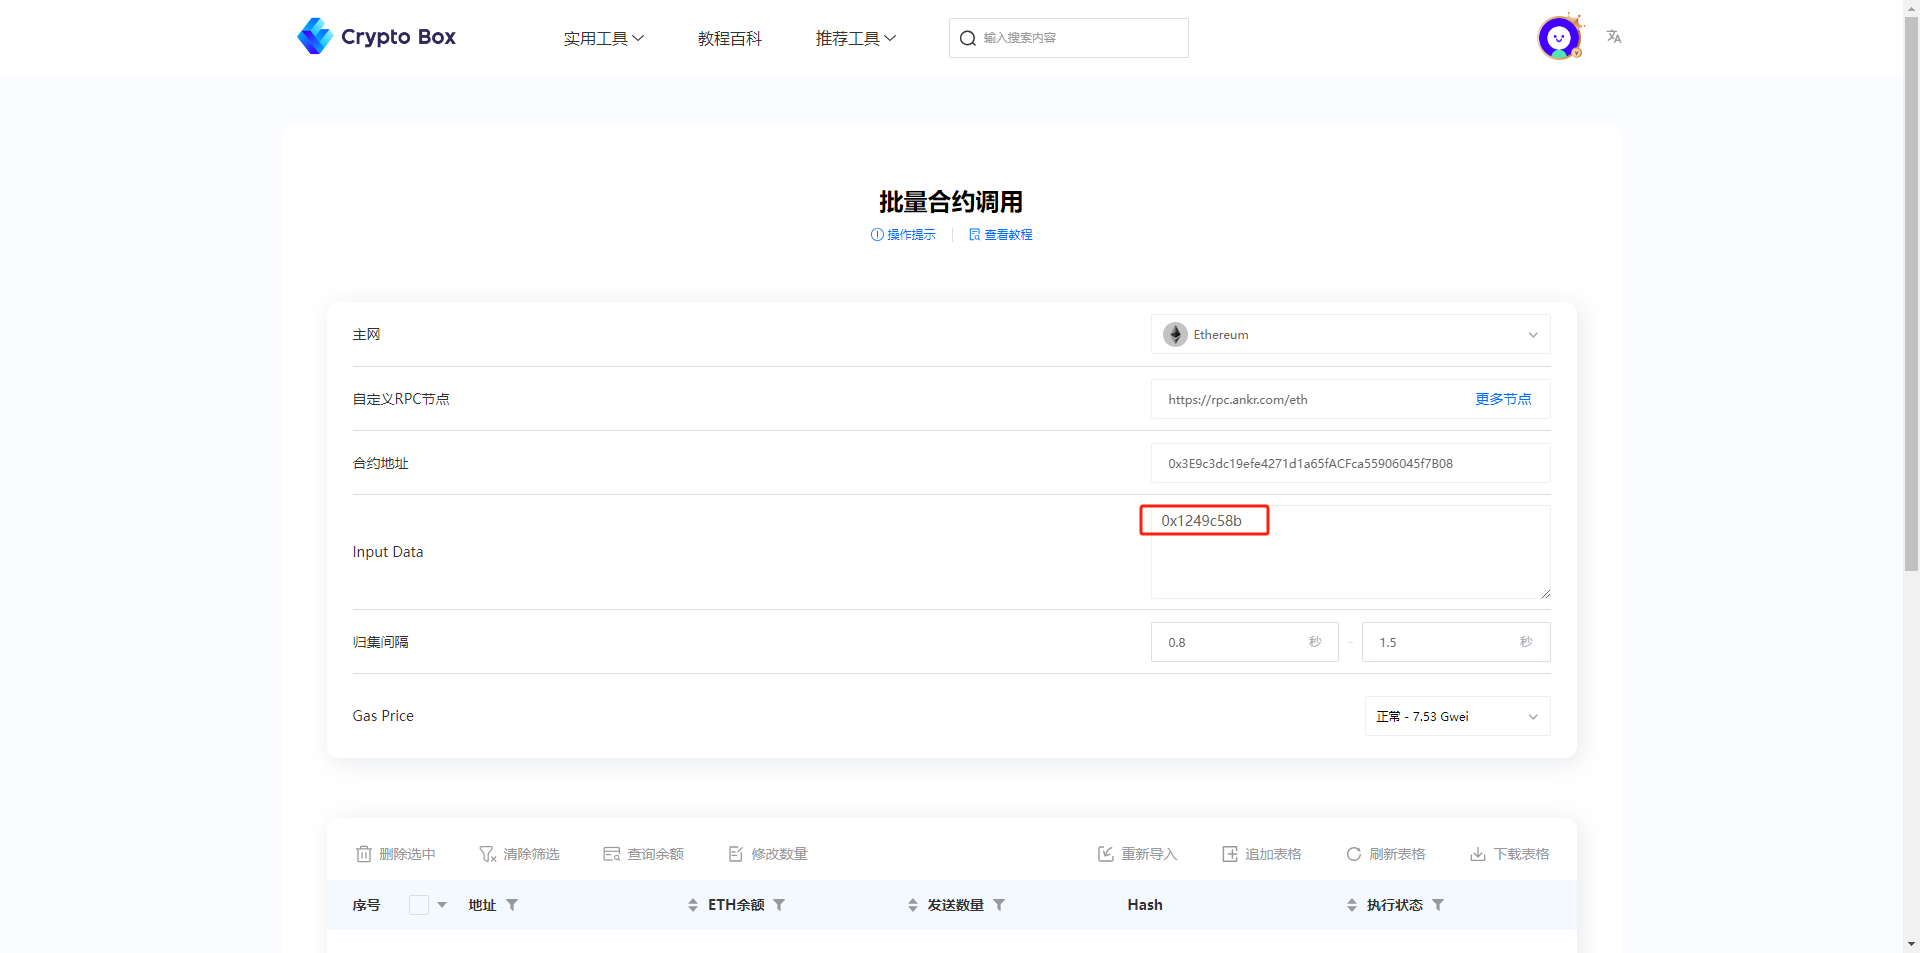Click the page vertical scrollbar

pyautogui.click(x=1911, y=292)
